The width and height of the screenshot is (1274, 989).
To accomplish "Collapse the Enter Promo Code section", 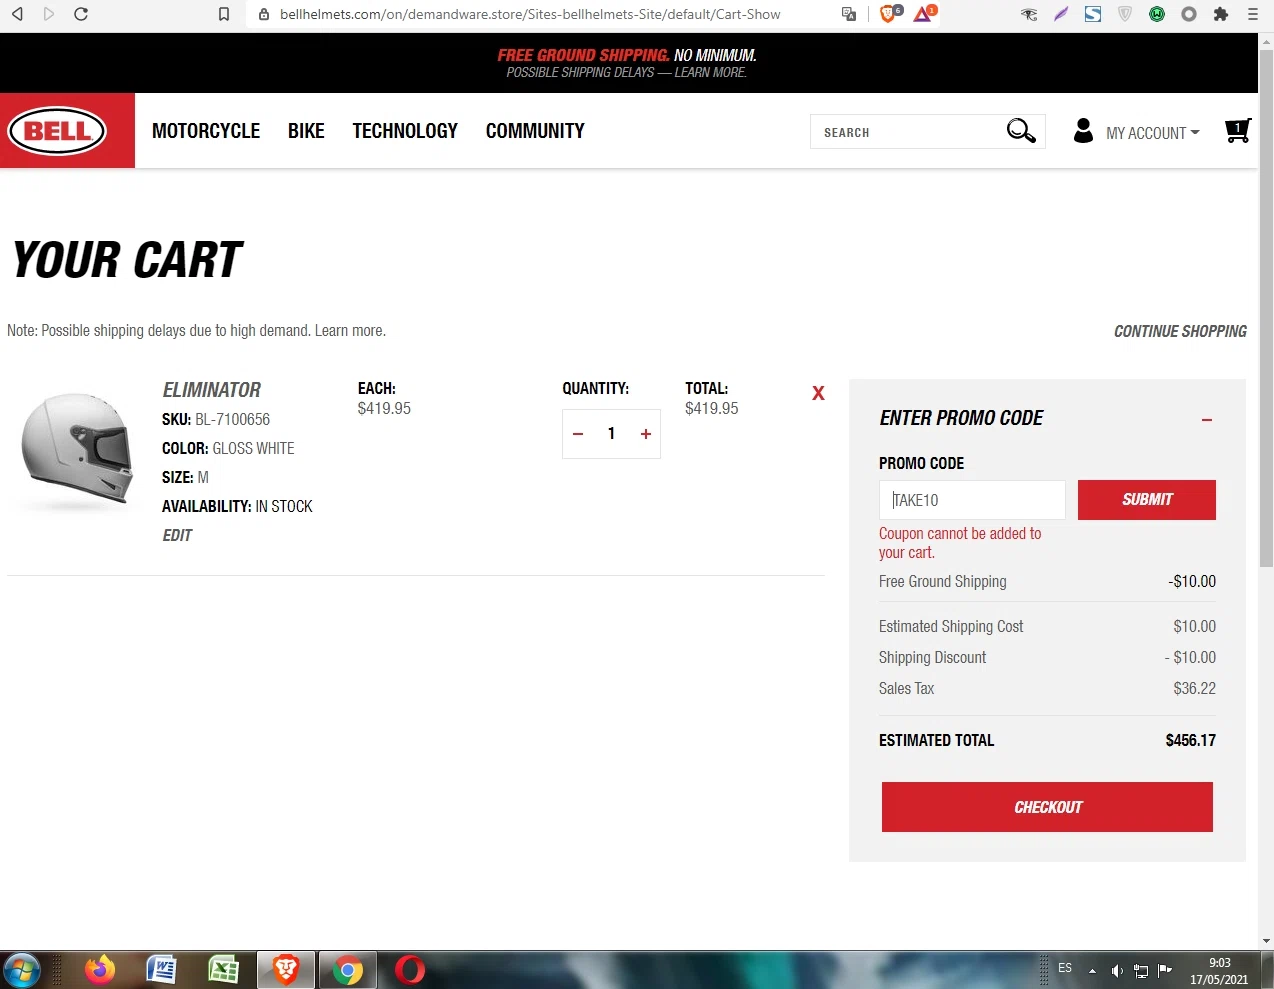I will (1207, 420).
